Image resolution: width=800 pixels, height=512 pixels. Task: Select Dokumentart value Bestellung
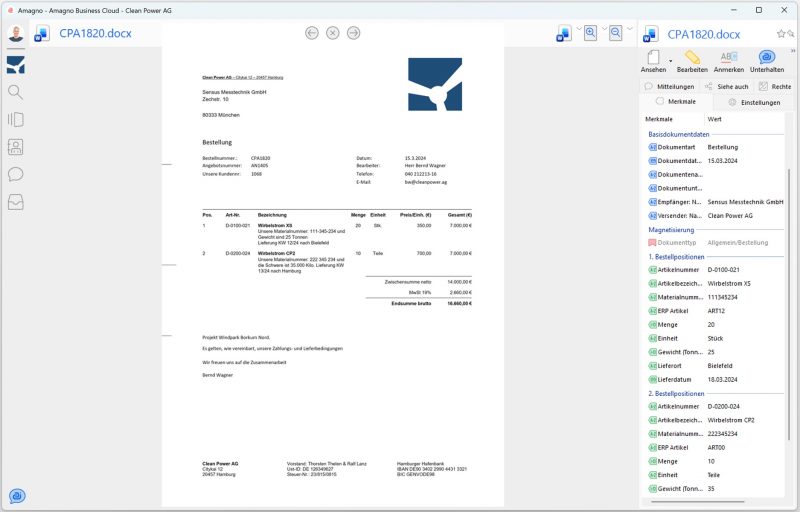pyautogui.click(x=722, y=147)
